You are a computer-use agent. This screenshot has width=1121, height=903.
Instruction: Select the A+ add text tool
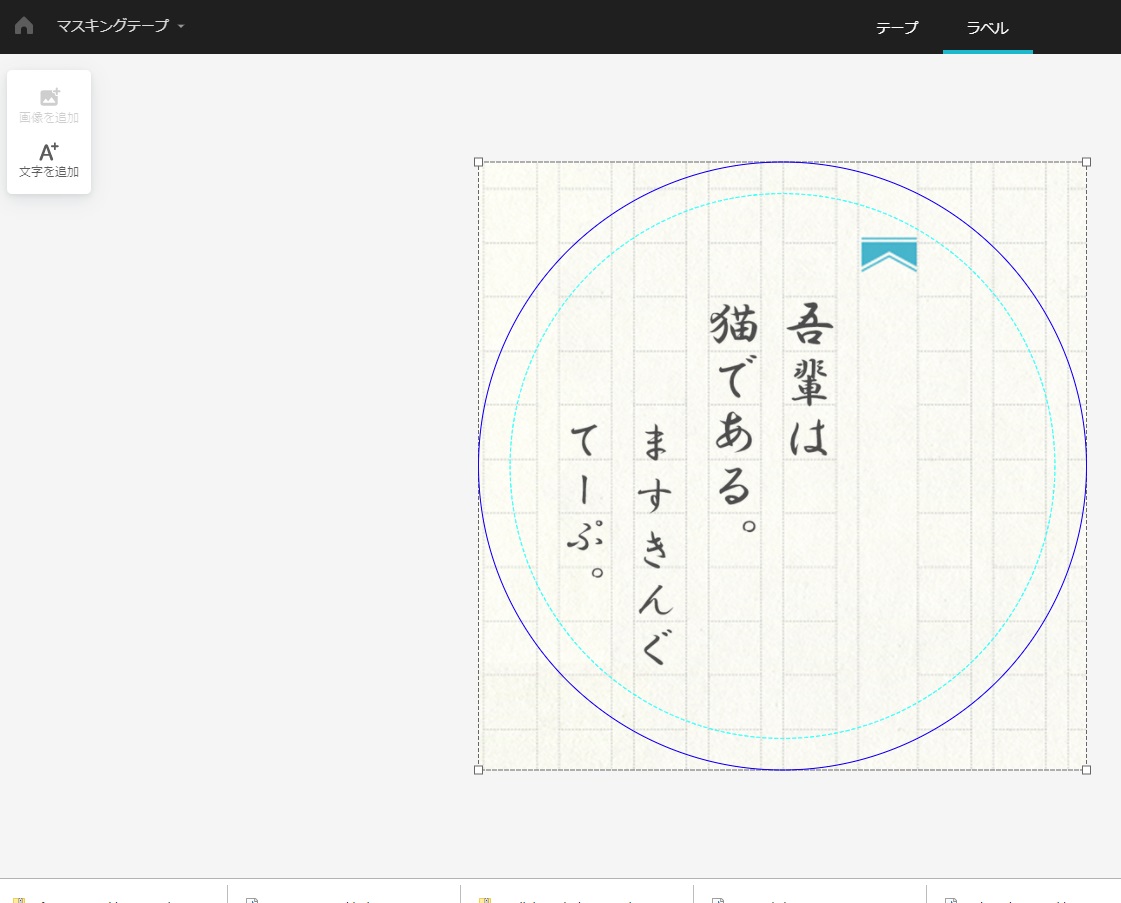click(x=47, y=152)
